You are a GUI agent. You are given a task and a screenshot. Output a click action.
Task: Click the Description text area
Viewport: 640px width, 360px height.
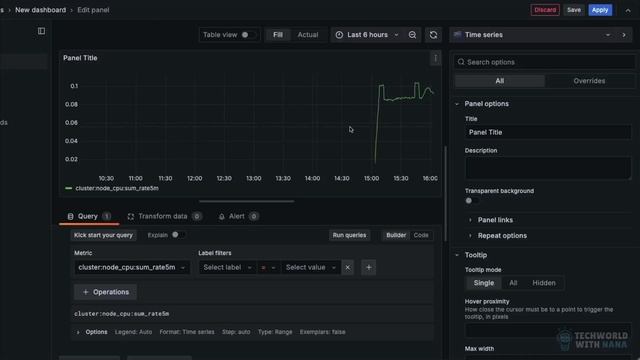[548, 168]
